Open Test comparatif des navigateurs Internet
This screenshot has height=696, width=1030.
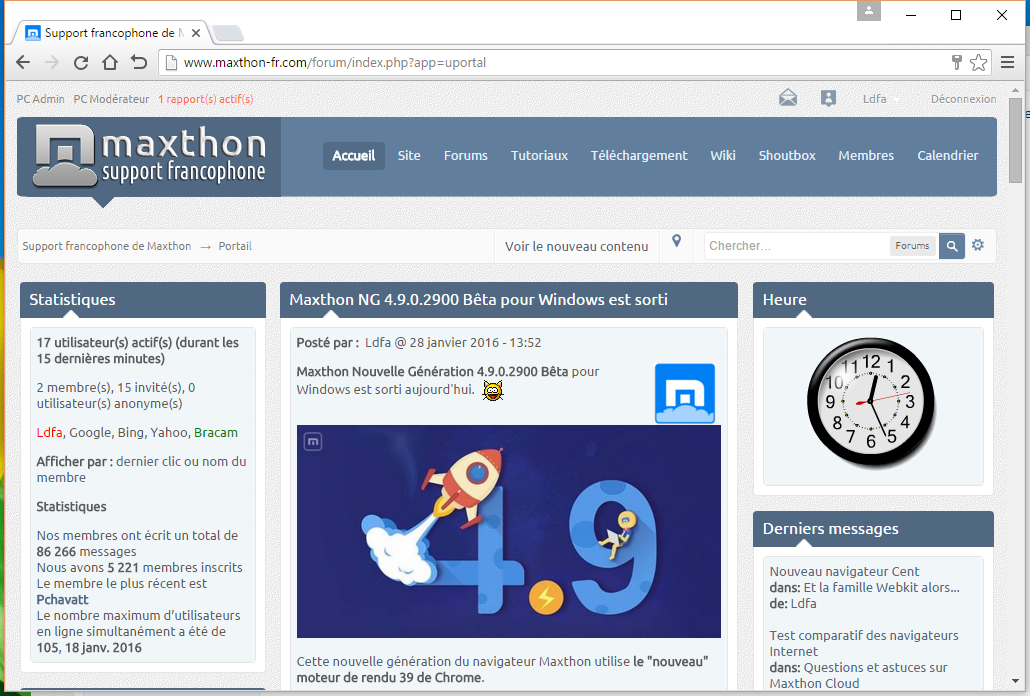pos(864,643)
